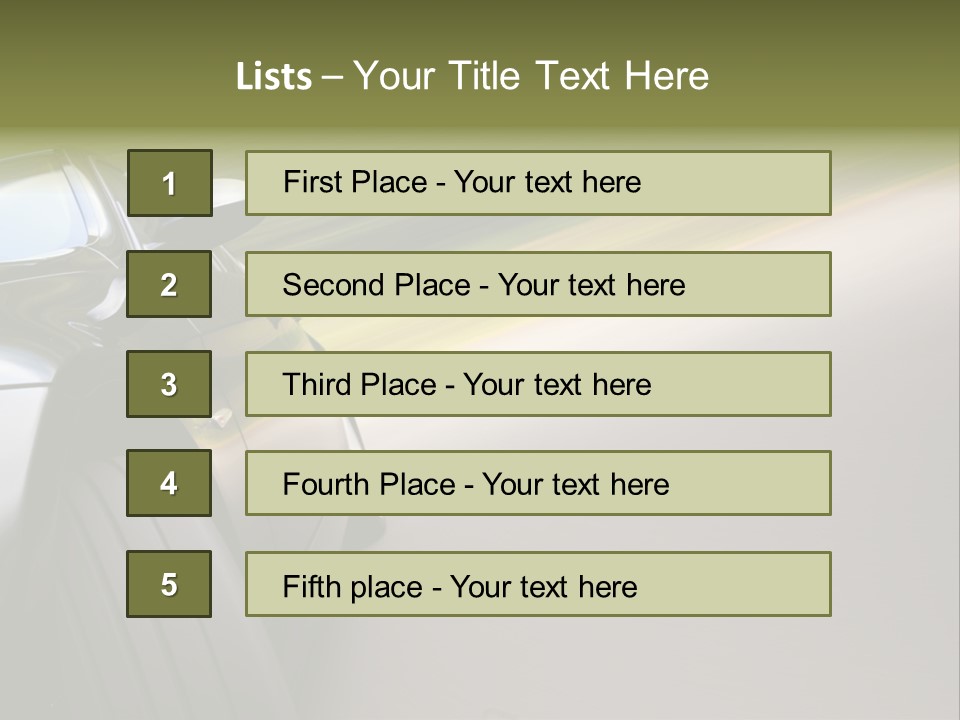The image size is (960, 720).
Task: Click the text Fifth place
Action: click(x=353, y=587)
